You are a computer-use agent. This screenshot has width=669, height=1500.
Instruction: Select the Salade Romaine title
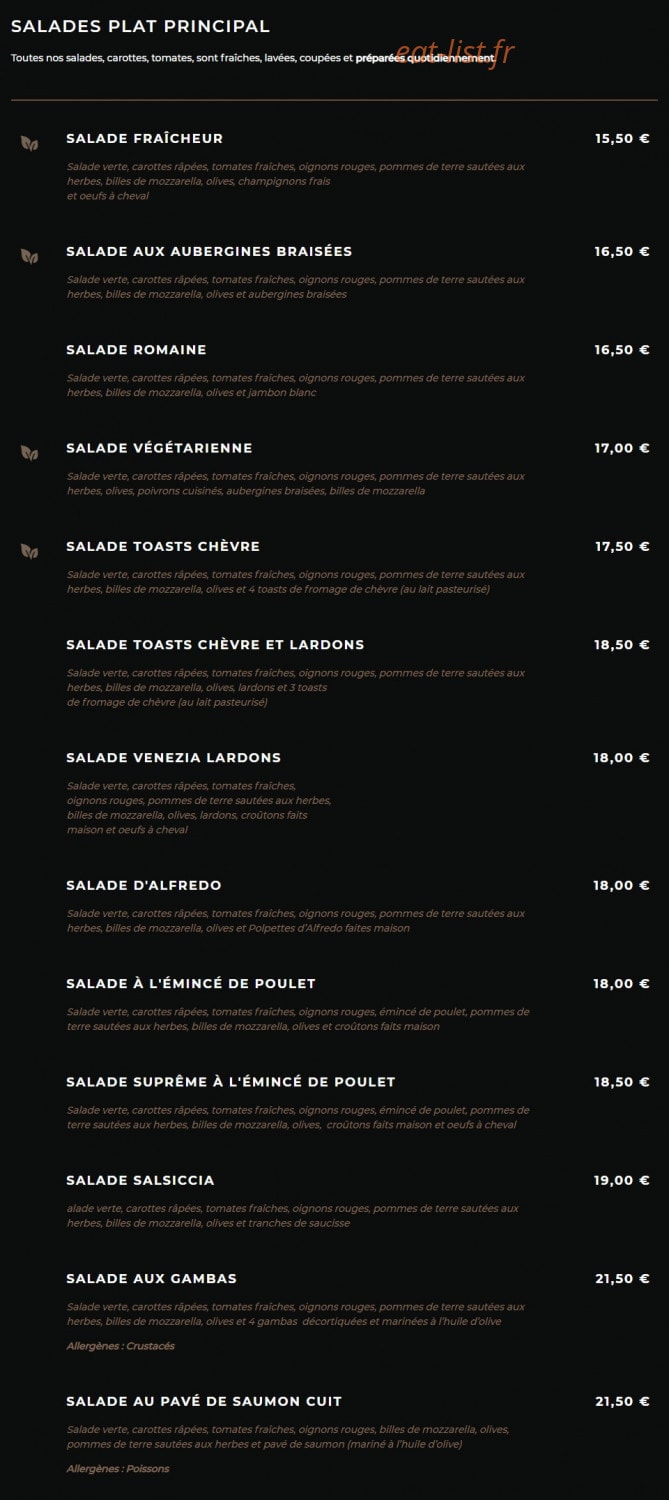(x=136, y=350)
